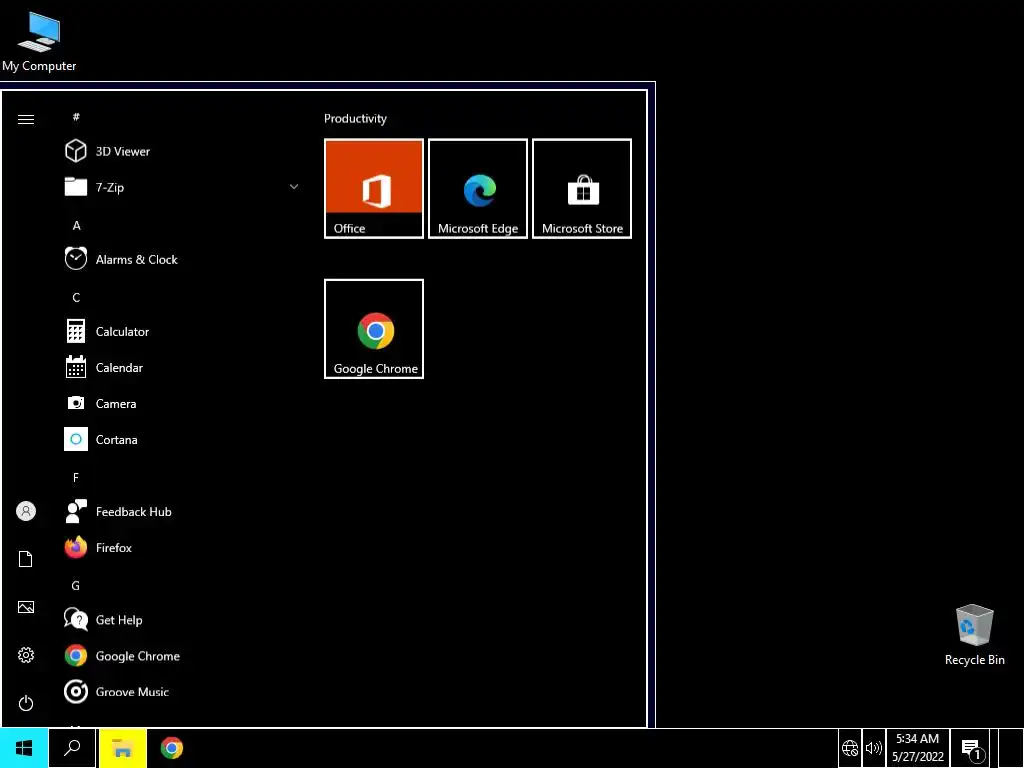This screenshot has width=1024, height=768.
Task: Click the Windows Start button
Action: pos(24,748)
